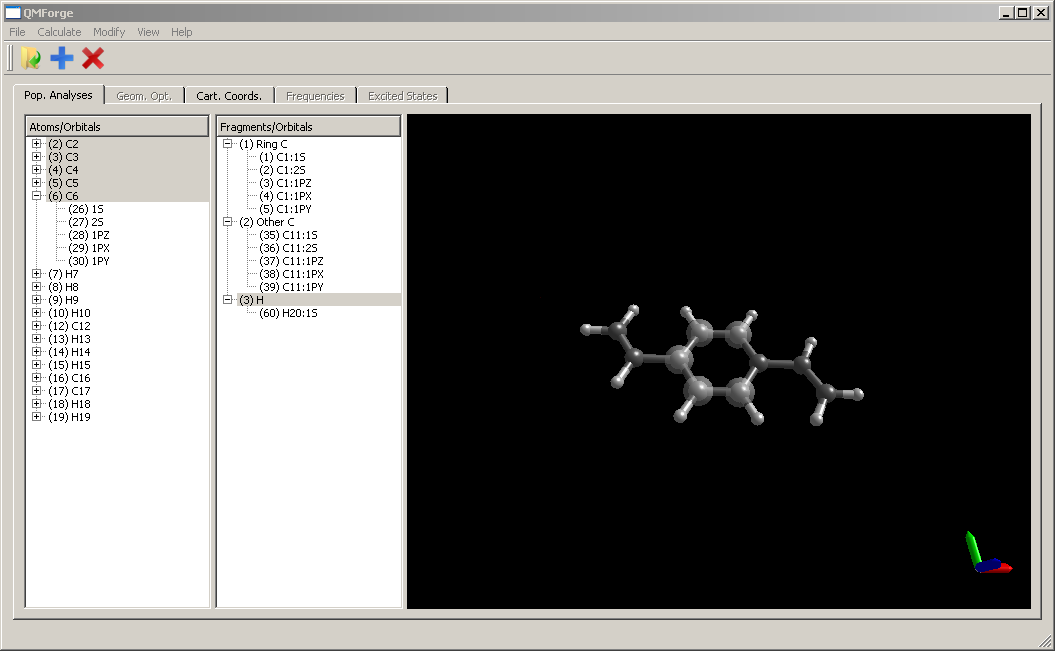Collapse the (3) H fragment node
The height and width of the screenshot is (651, 1055).
[x=228, y=300]
